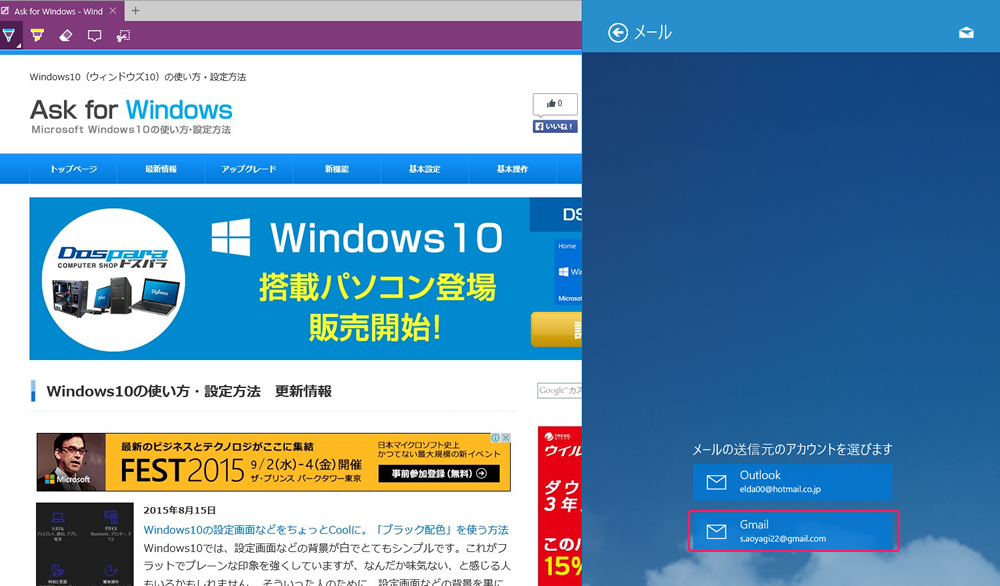Screen dimensions: 1000x586
Task: Click the Google custom search field
Action: (559, 390)
